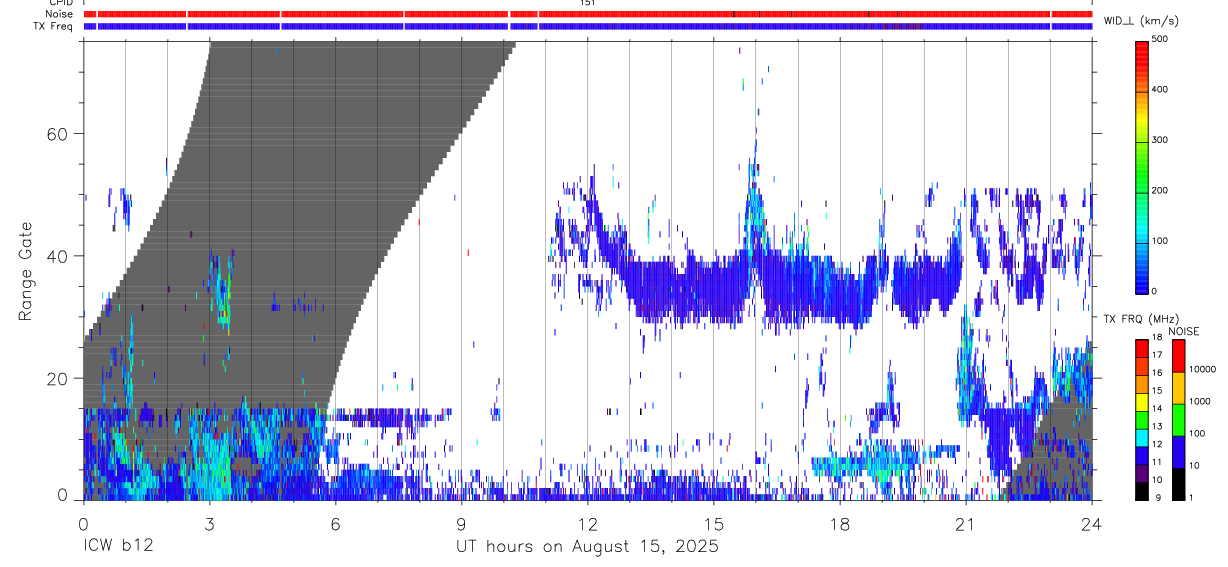Select the blue TX Freq strip above plot

point(588,26)
